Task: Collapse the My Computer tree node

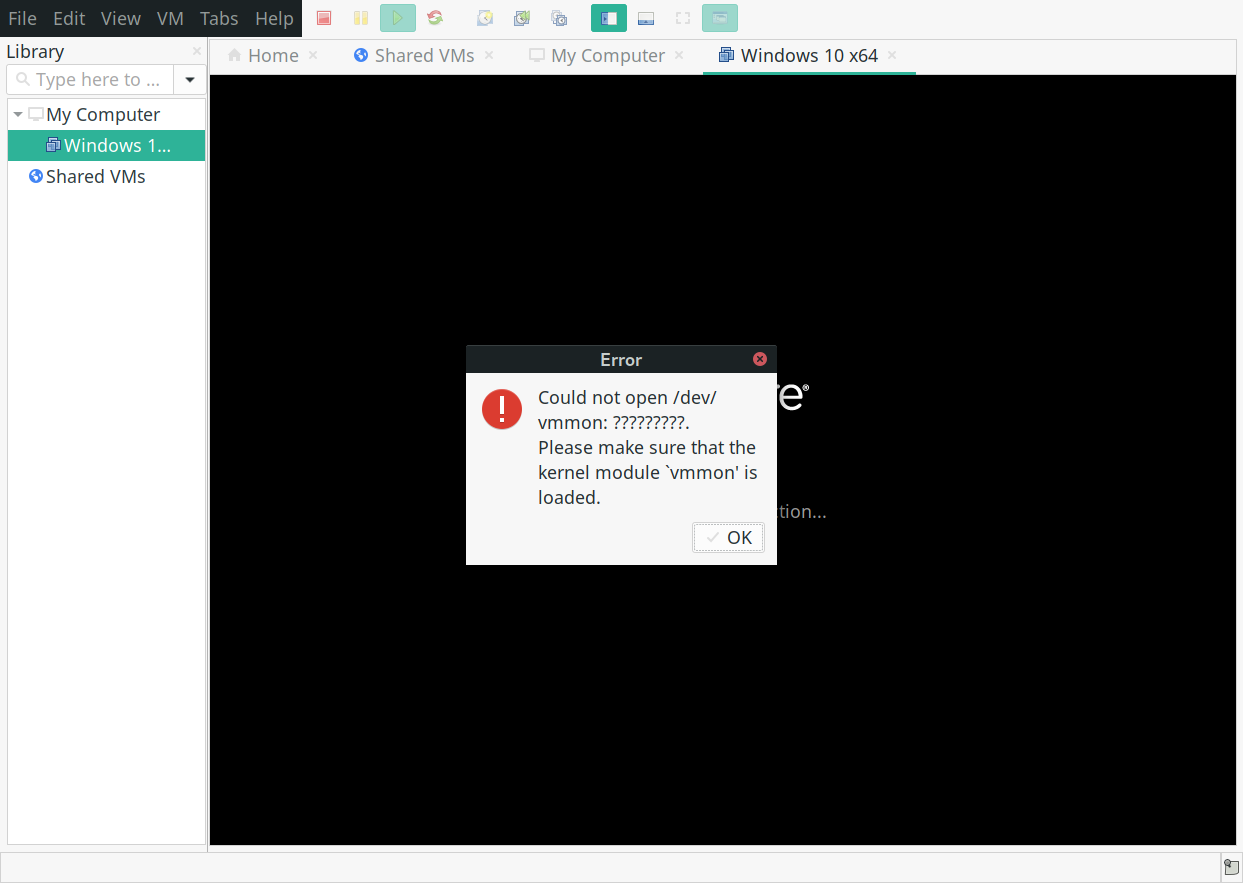Action: point(17,113)
